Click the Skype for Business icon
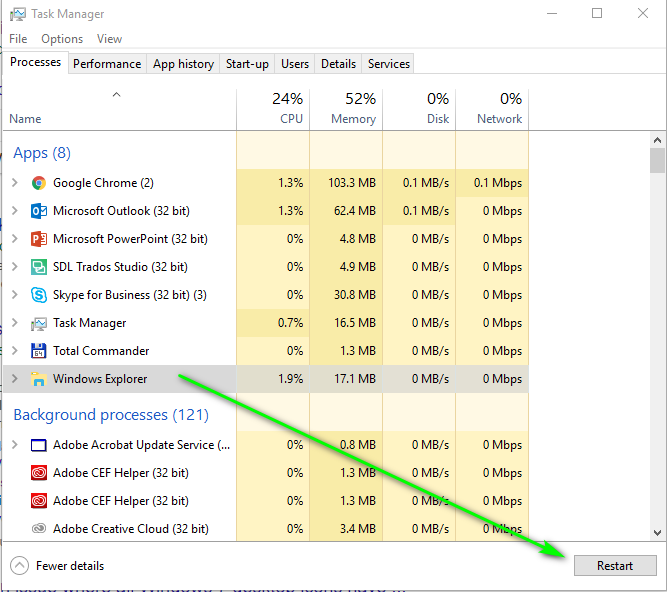The height and width of the screenshot is (592, 667). tap(39, 295)
